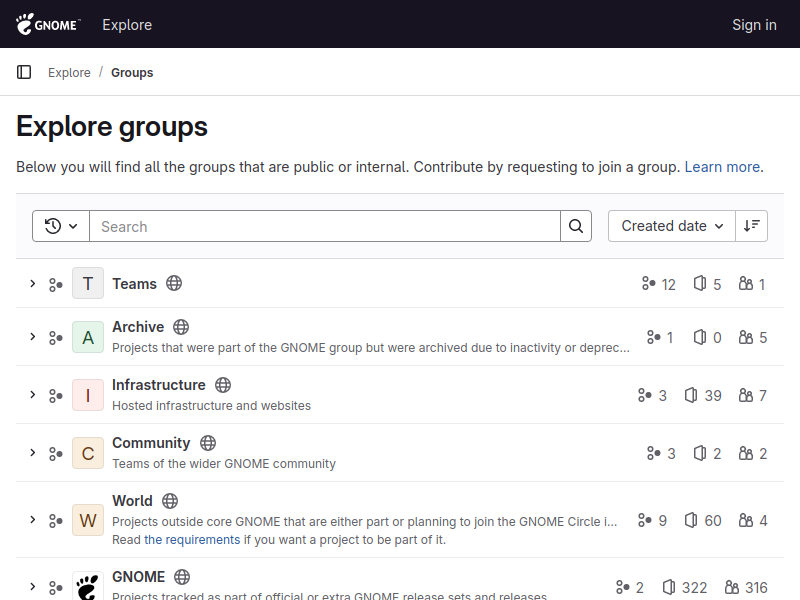Open the Created date sort dropdown

(x=672, y=226)
